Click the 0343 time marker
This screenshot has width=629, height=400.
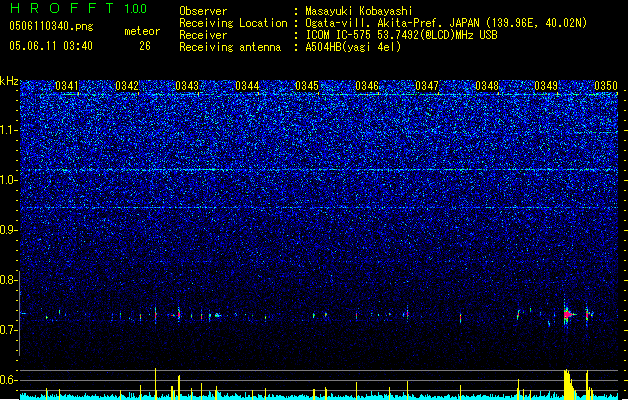187,86
